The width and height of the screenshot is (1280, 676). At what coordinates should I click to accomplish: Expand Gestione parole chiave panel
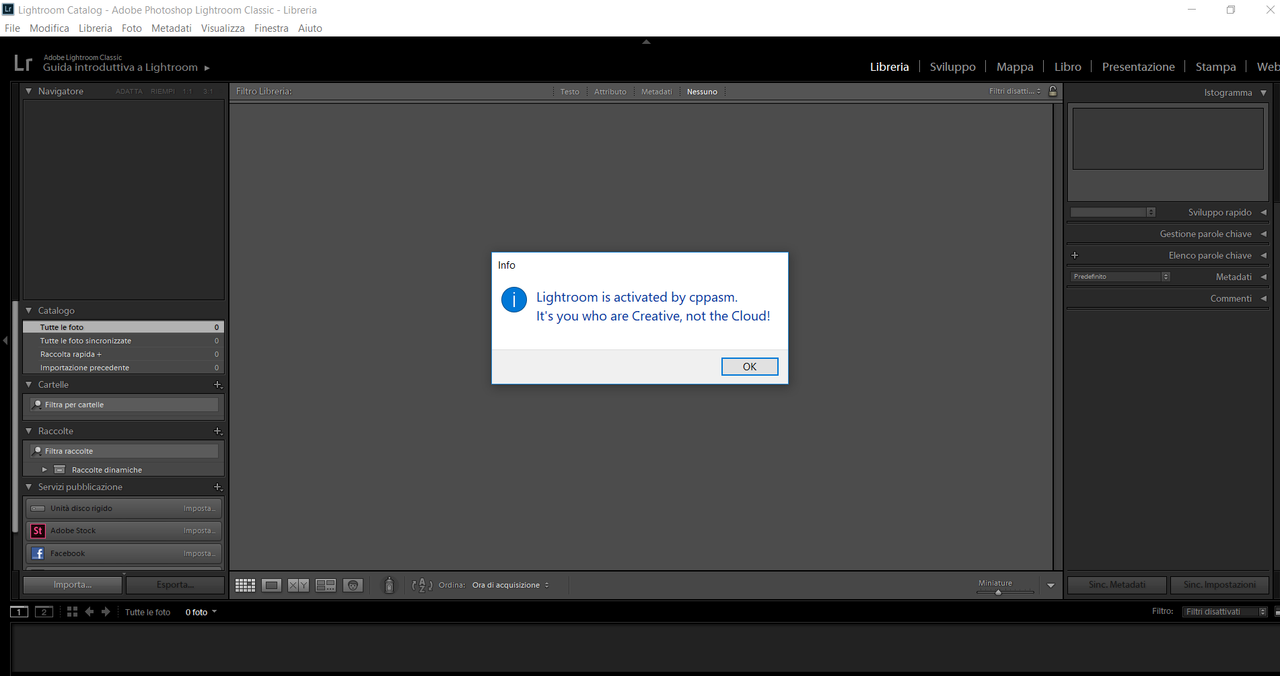click(1264, 234)
